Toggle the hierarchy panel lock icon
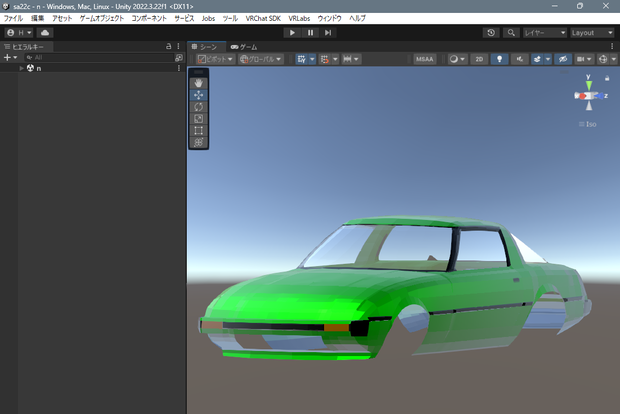Image resolution: width=620 pixels, height=414 pixels. click(168, 46)
